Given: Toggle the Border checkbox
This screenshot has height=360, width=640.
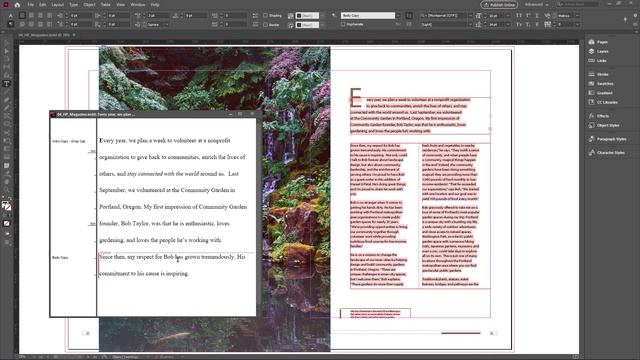Looking at the screenshot, I should [x=265, y=24].
